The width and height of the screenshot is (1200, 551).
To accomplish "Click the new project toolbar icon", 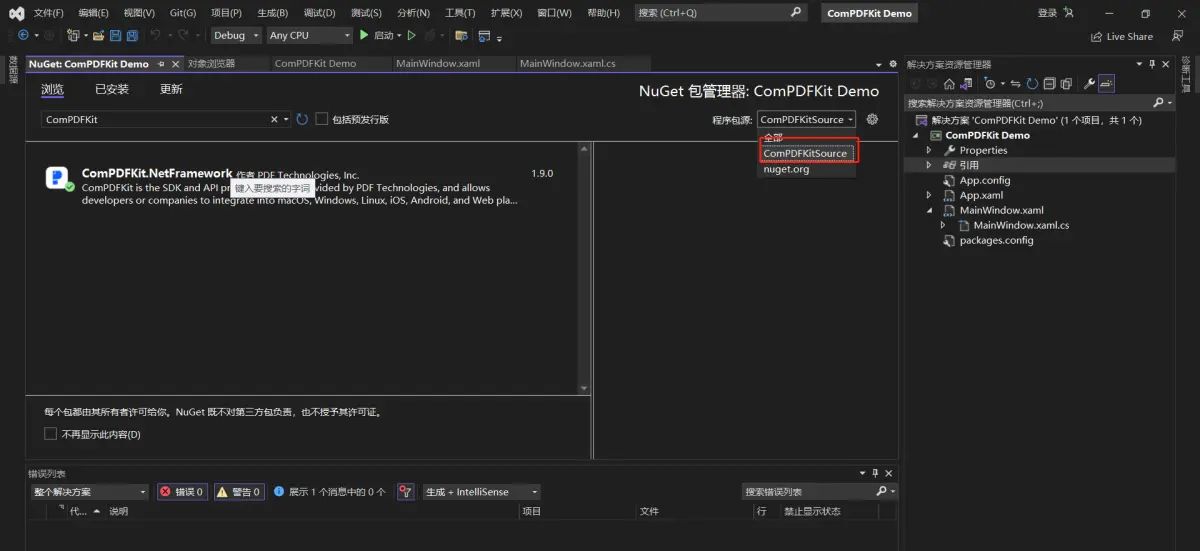I will coord(74,35).
